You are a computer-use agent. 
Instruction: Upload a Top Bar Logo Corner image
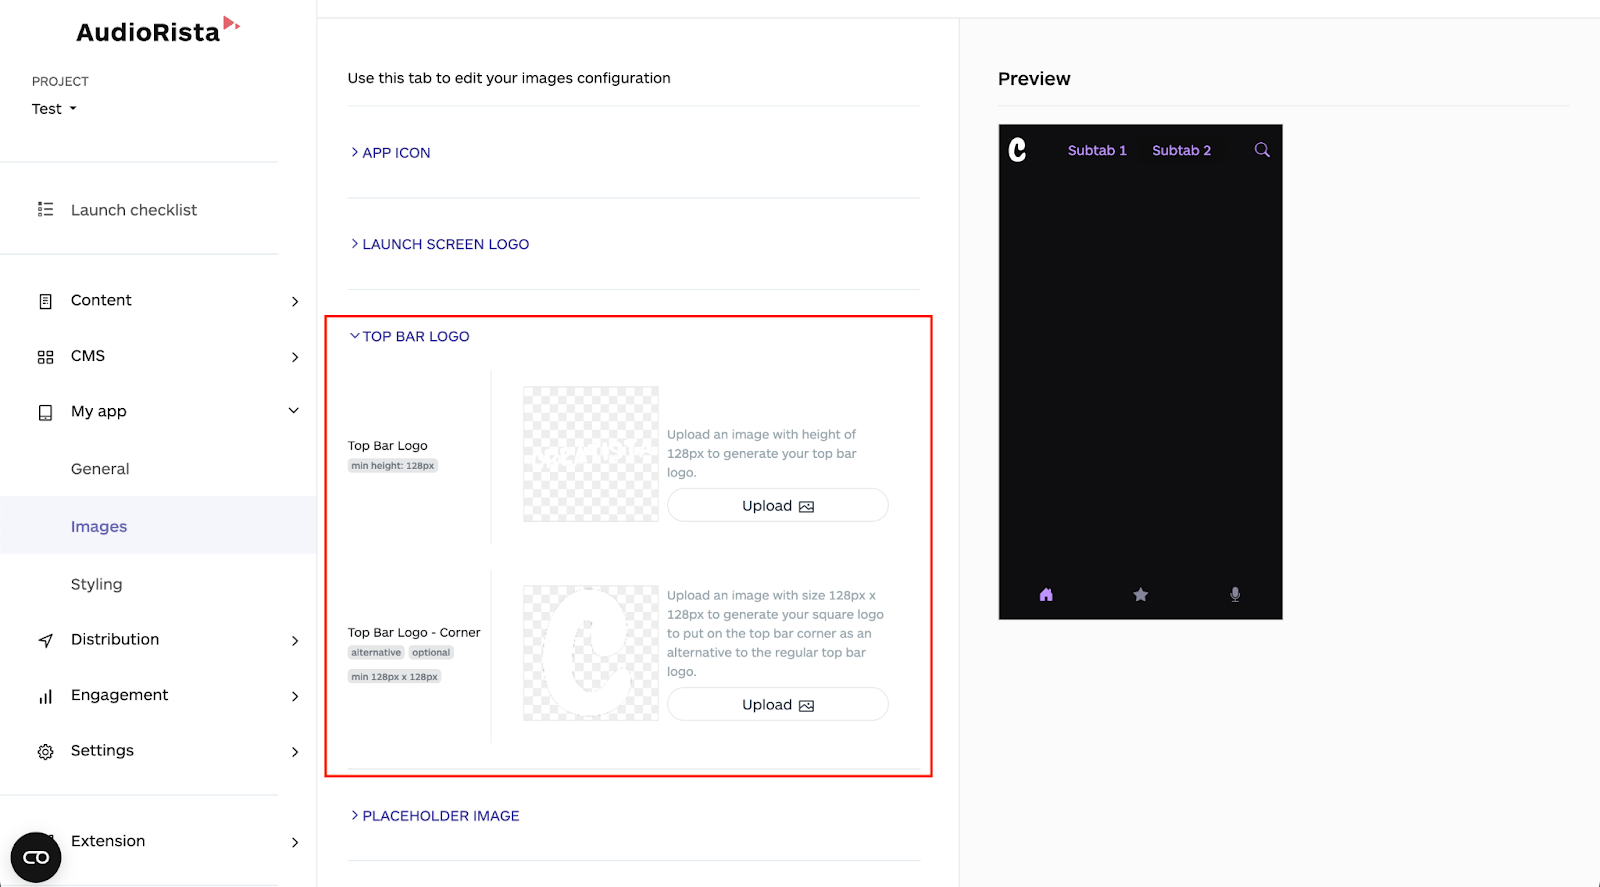tap(778, 705)
